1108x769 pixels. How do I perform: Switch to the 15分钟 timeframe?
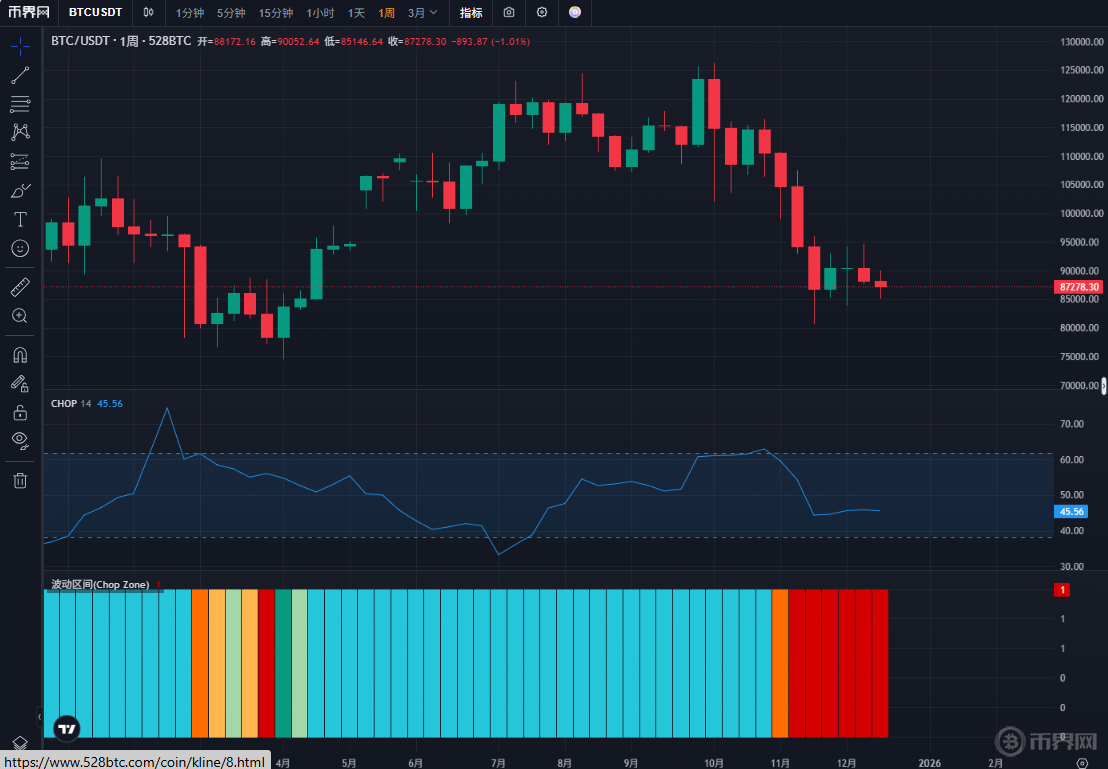point(276,13)
